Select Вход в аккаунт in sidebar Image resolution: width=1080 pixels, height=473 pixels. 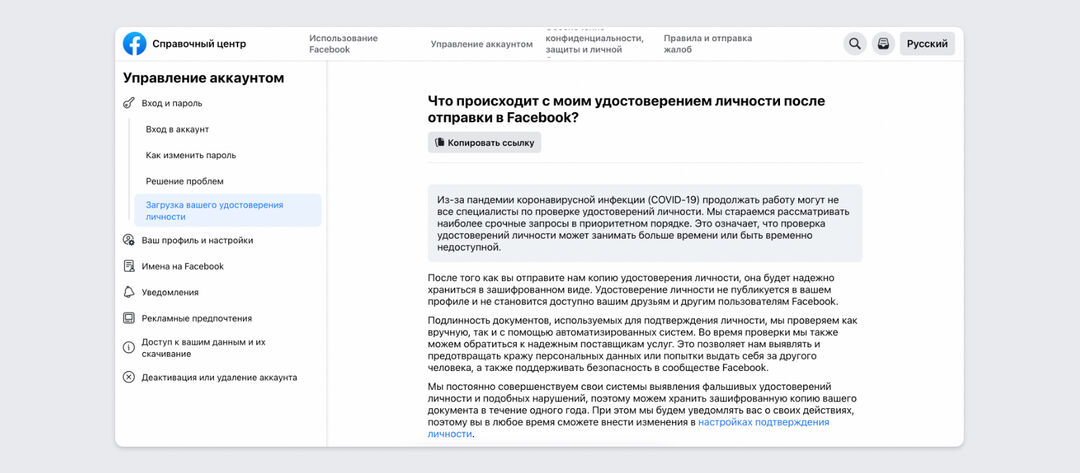click(x=177, y=129)
